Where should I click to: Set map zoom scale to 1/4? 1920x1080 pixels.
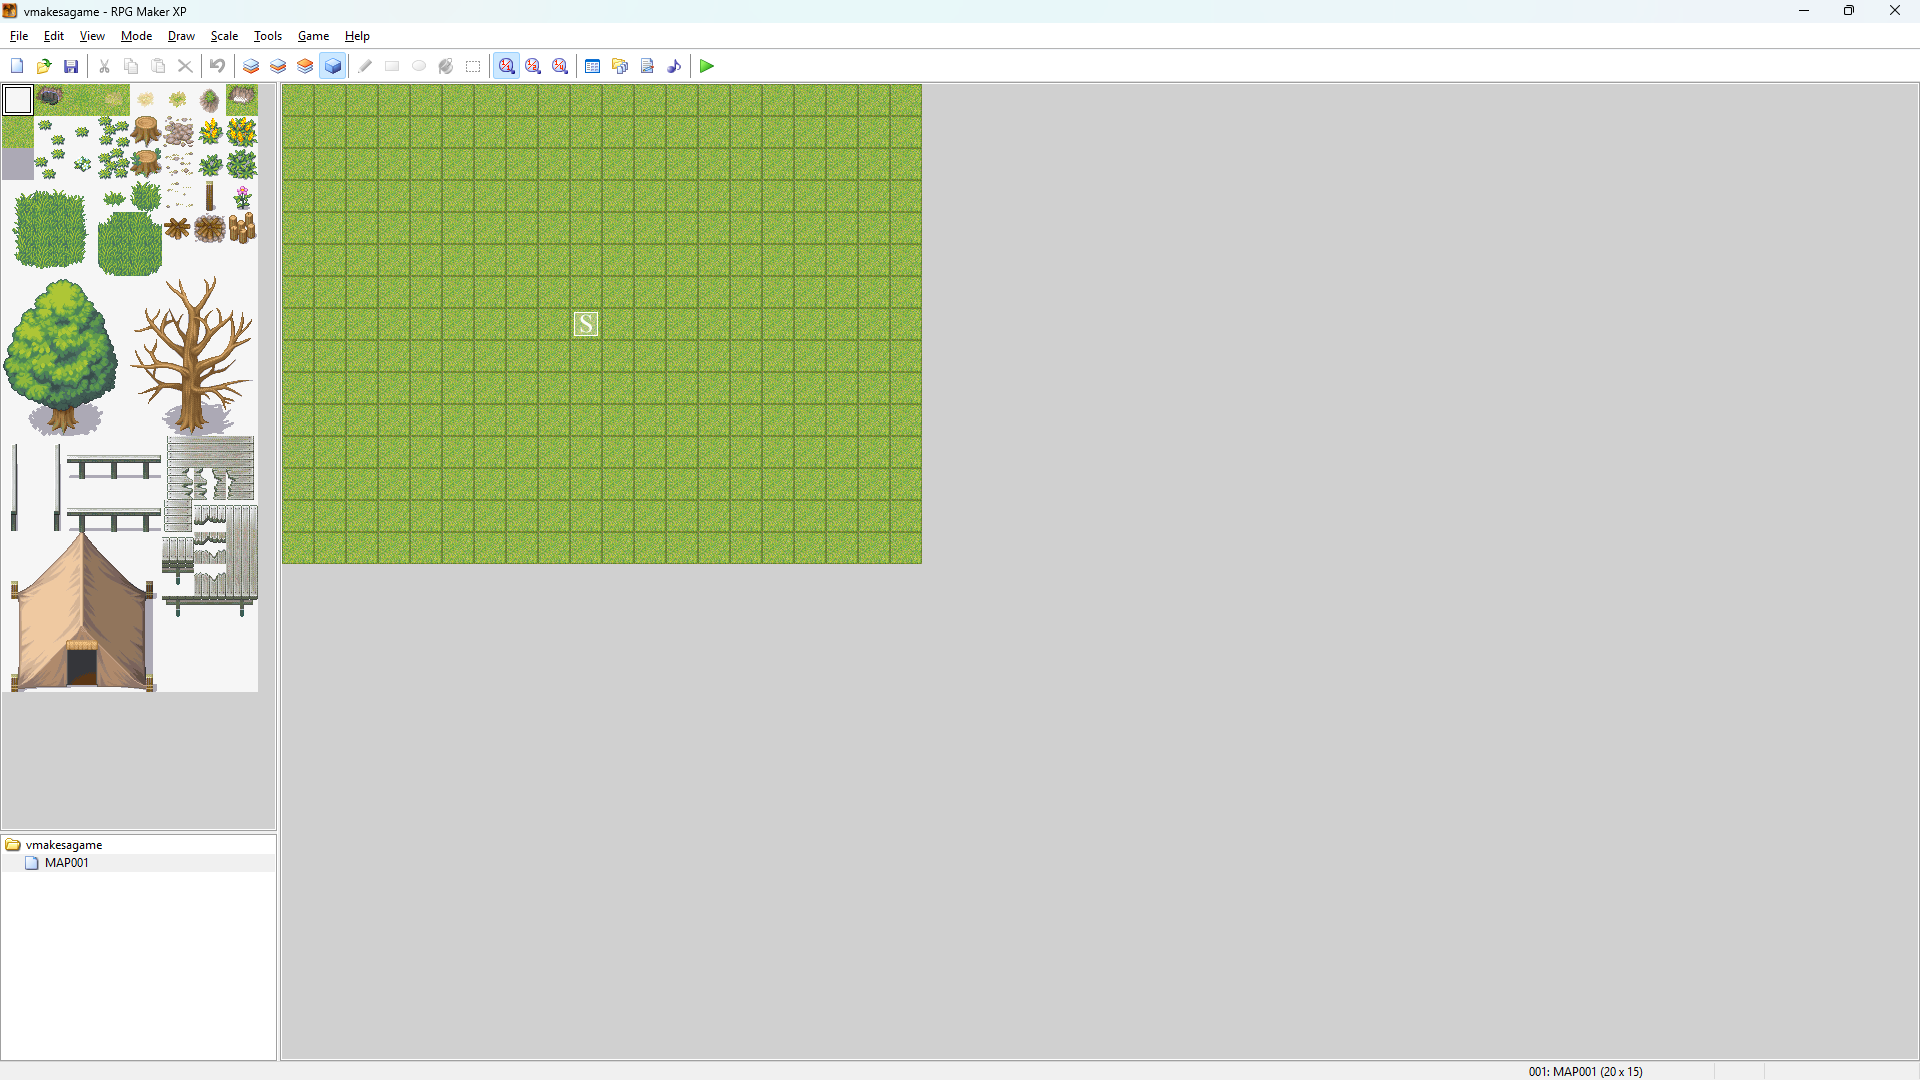pyautogui.click(x=560, y=66)
